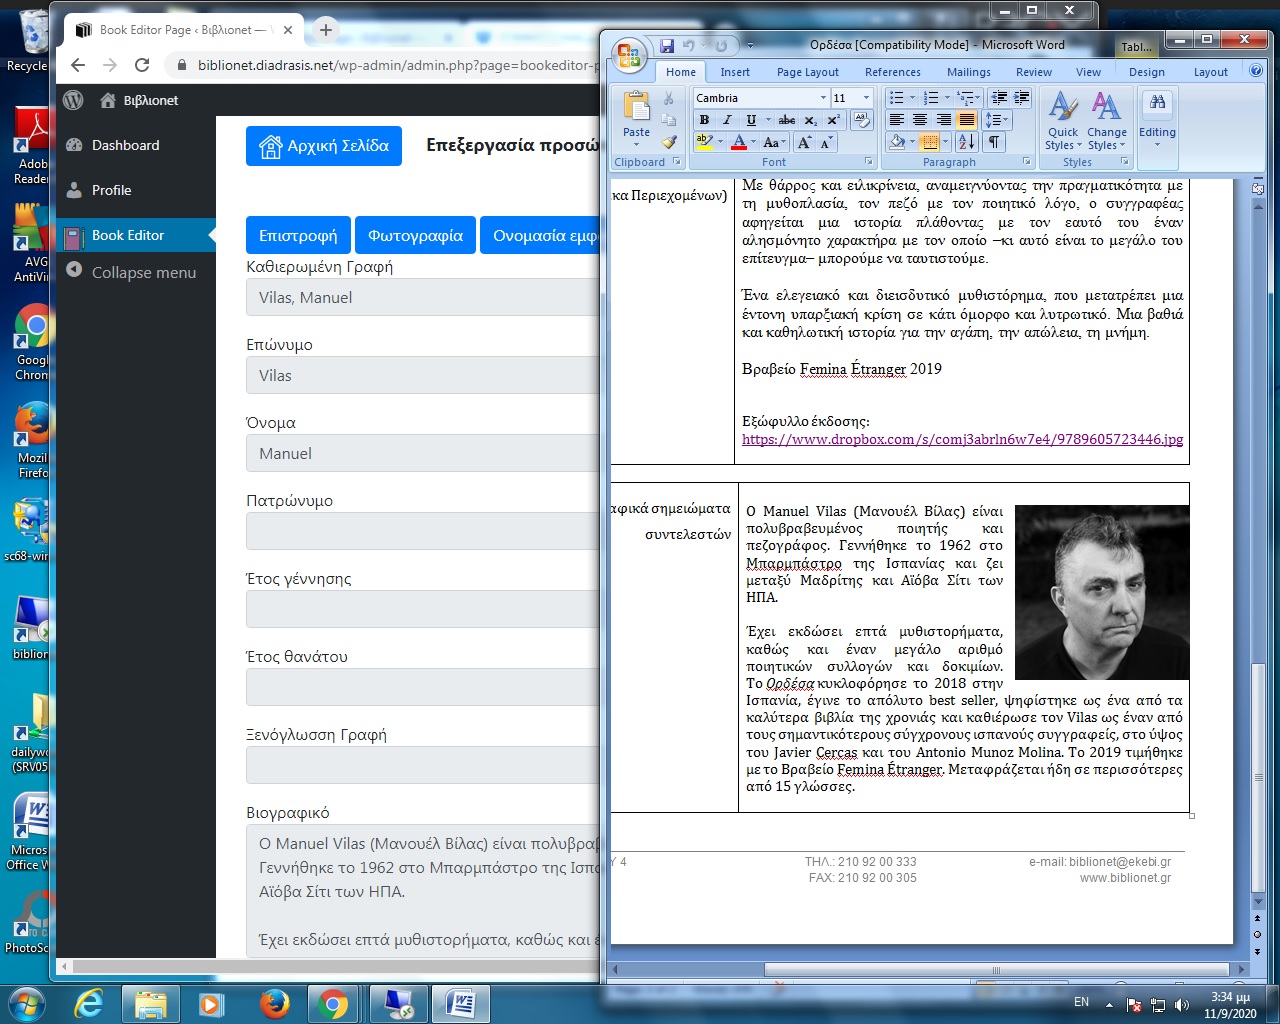This screenshot has width=1280, height=1024.
Task: Click the Φωτογραφία button
Action: (x=415, y=236)
